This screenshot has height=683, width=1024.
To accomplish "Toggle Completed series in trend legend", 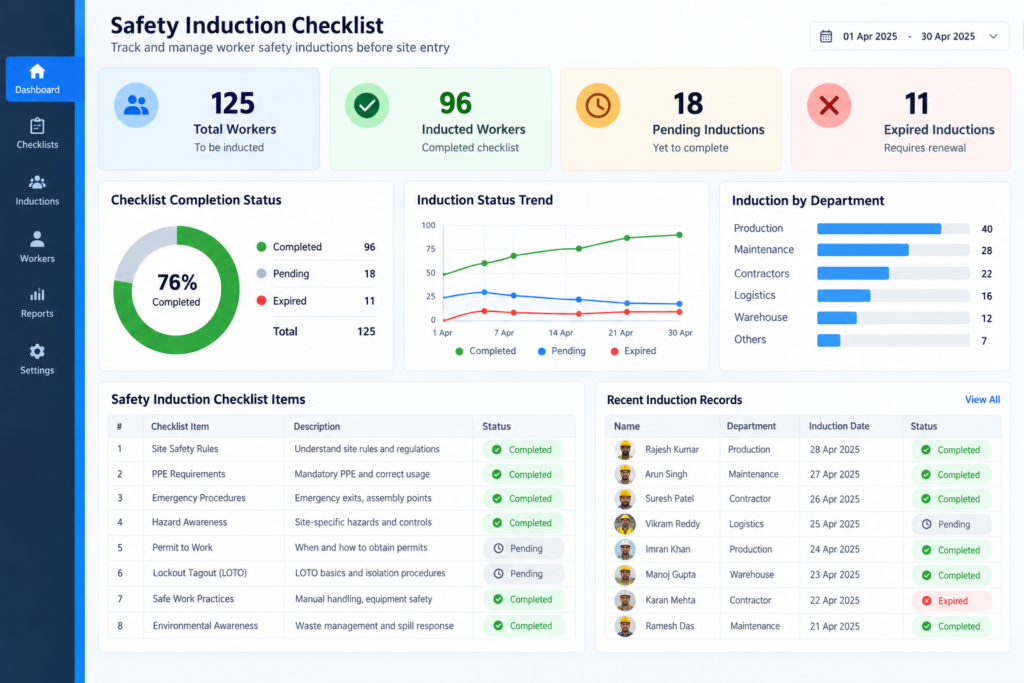I will click(x=485, y=351).
